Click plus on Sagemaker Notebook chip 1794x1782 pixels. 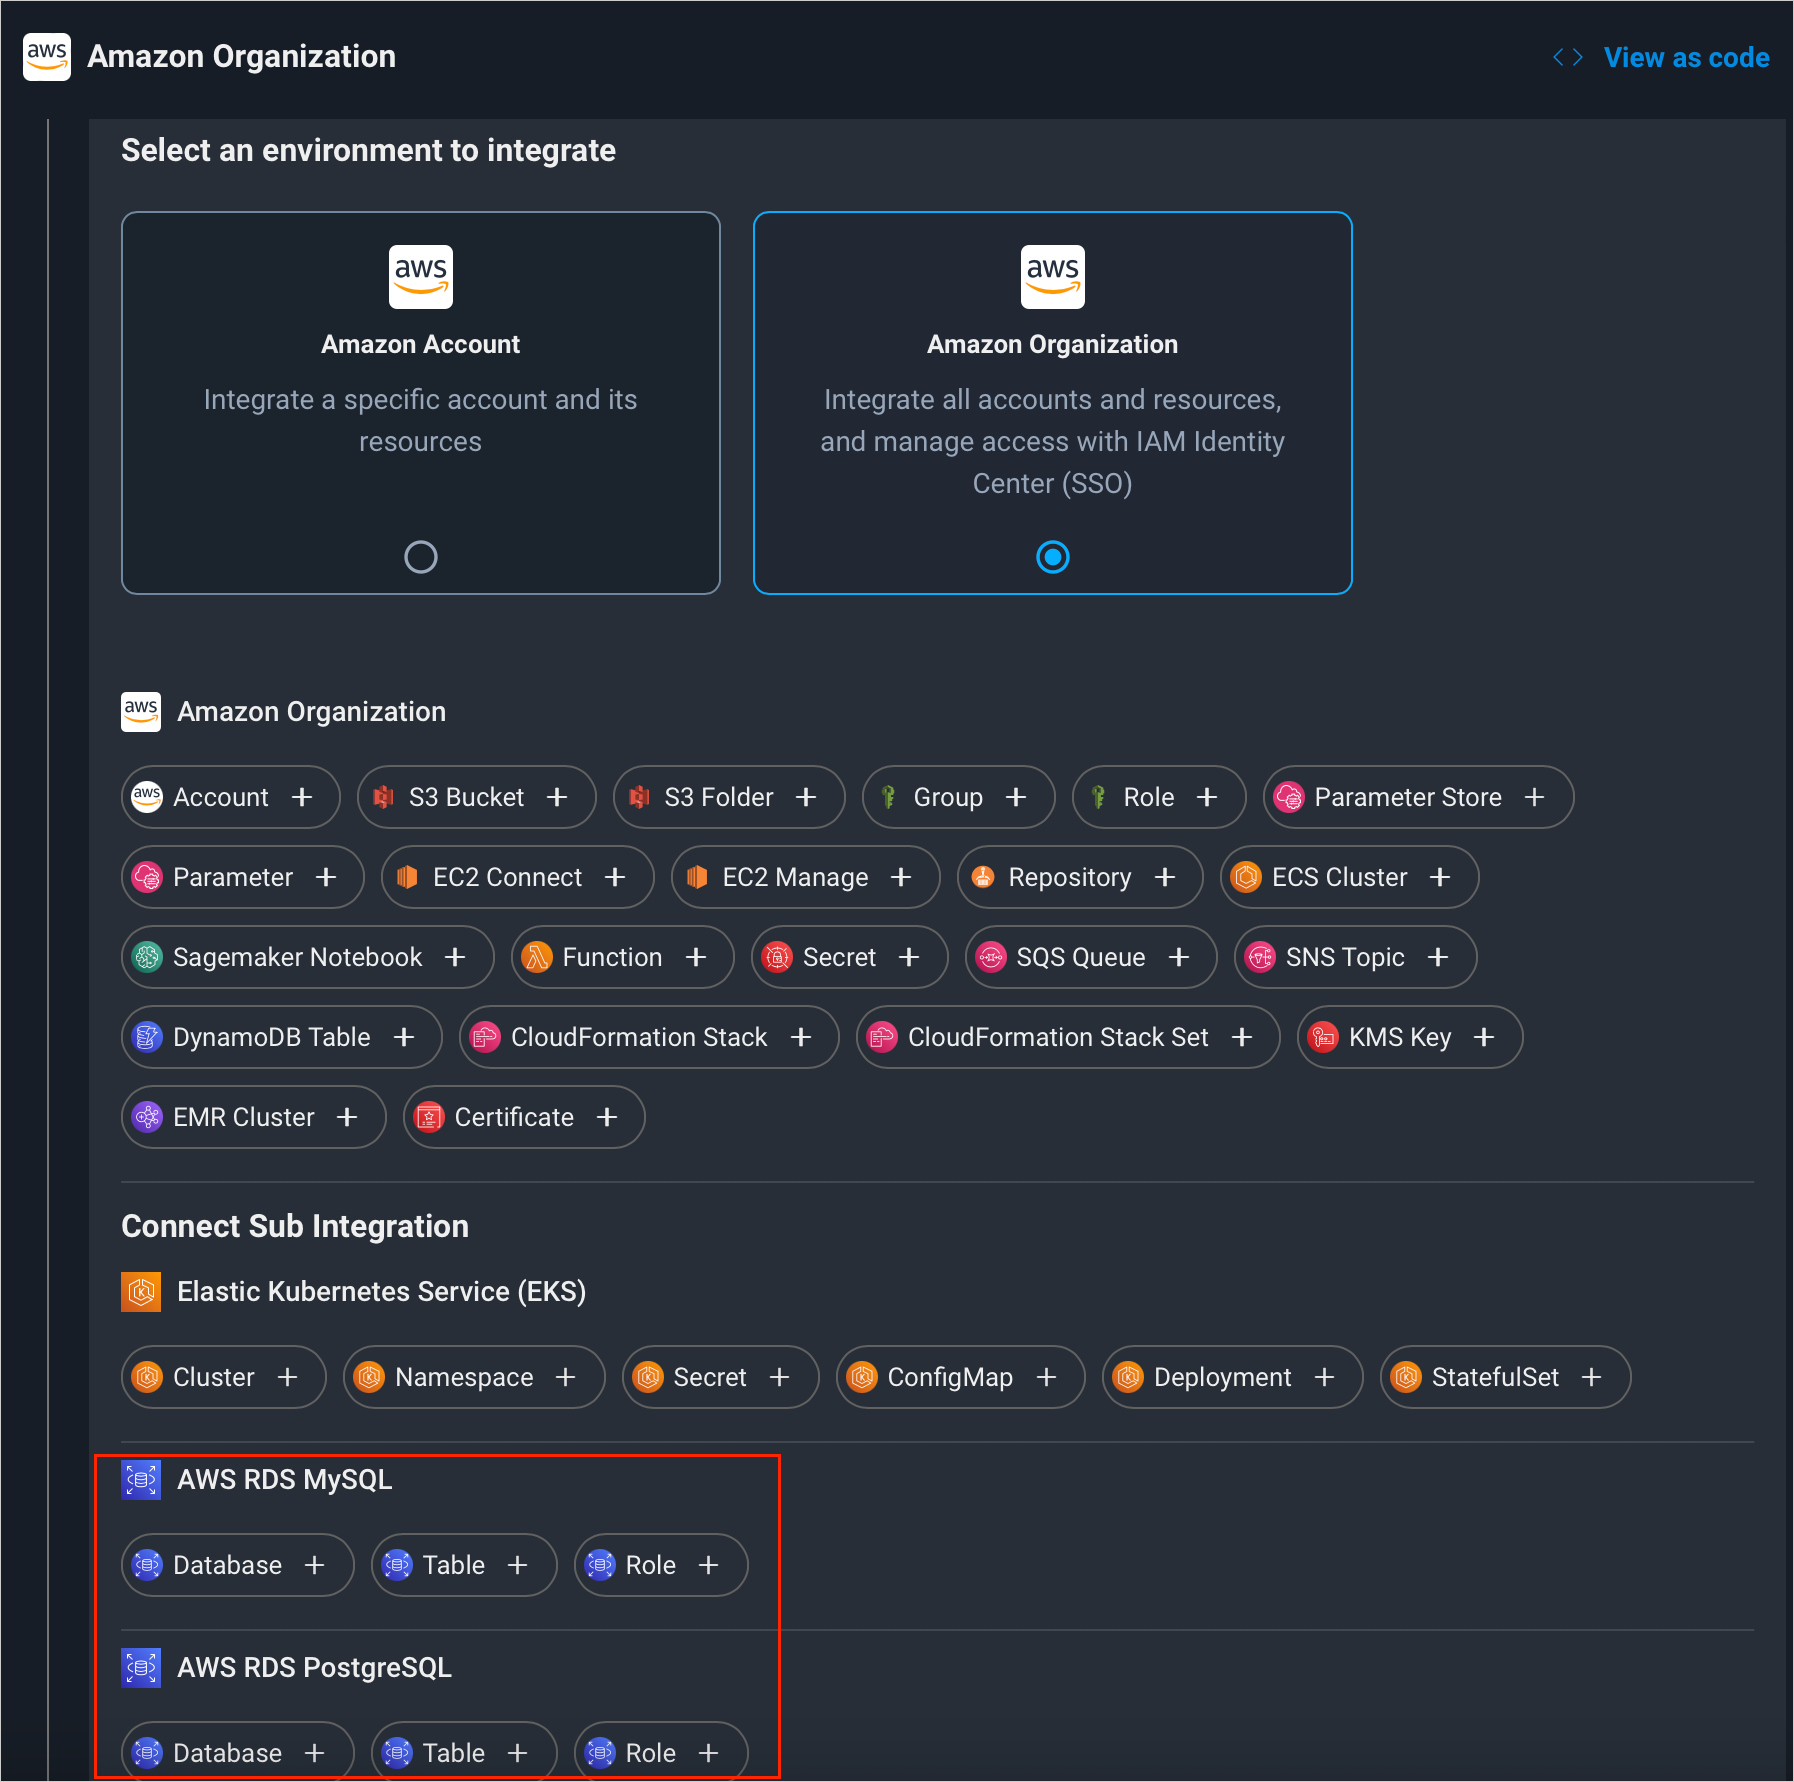[x=455, y=957]
